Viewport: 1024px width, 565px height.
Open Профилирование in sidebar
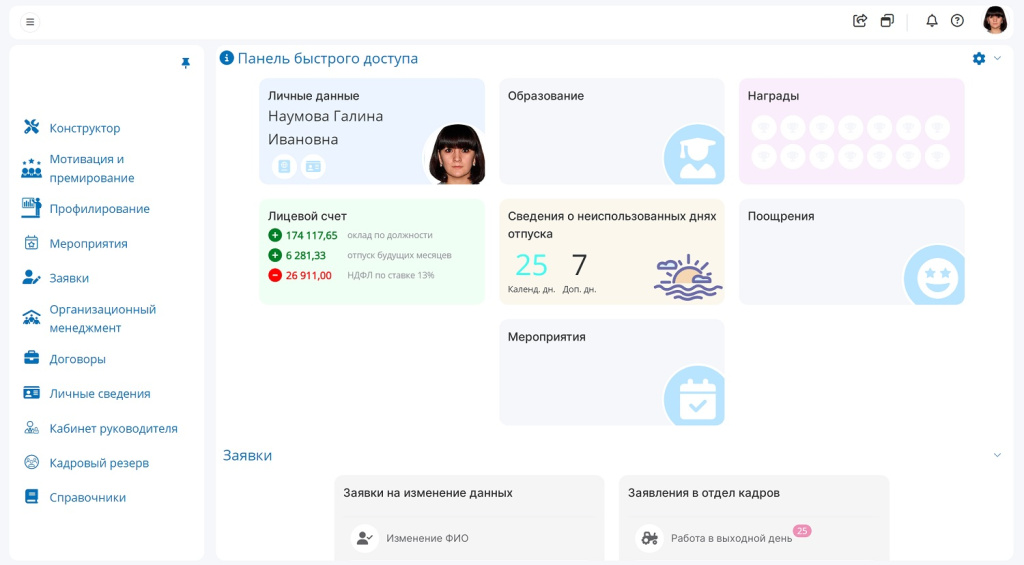click(99, 209)
